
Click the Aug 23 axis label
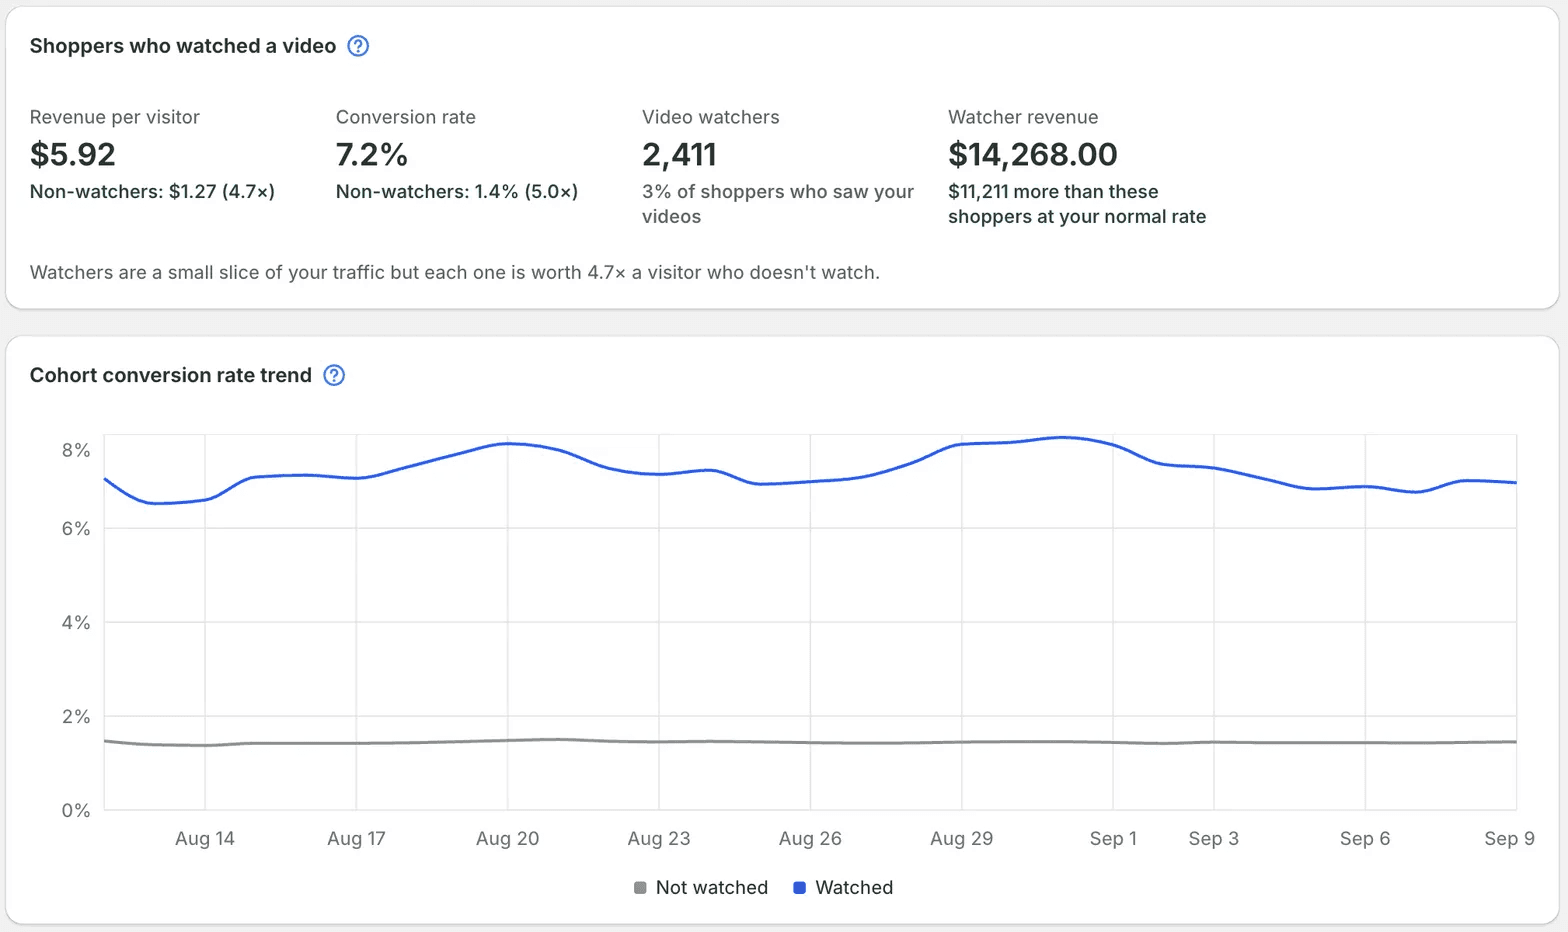659,838
